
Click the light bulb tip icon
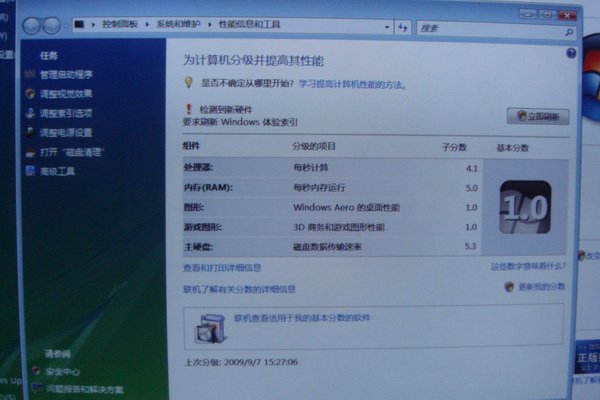[x=188, y=82]
